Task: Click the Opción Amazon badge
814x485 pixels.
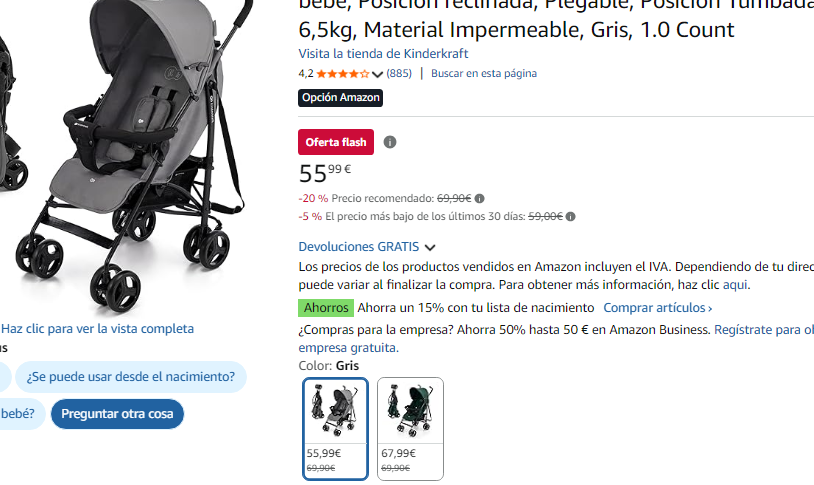Action: click(341, 98)
